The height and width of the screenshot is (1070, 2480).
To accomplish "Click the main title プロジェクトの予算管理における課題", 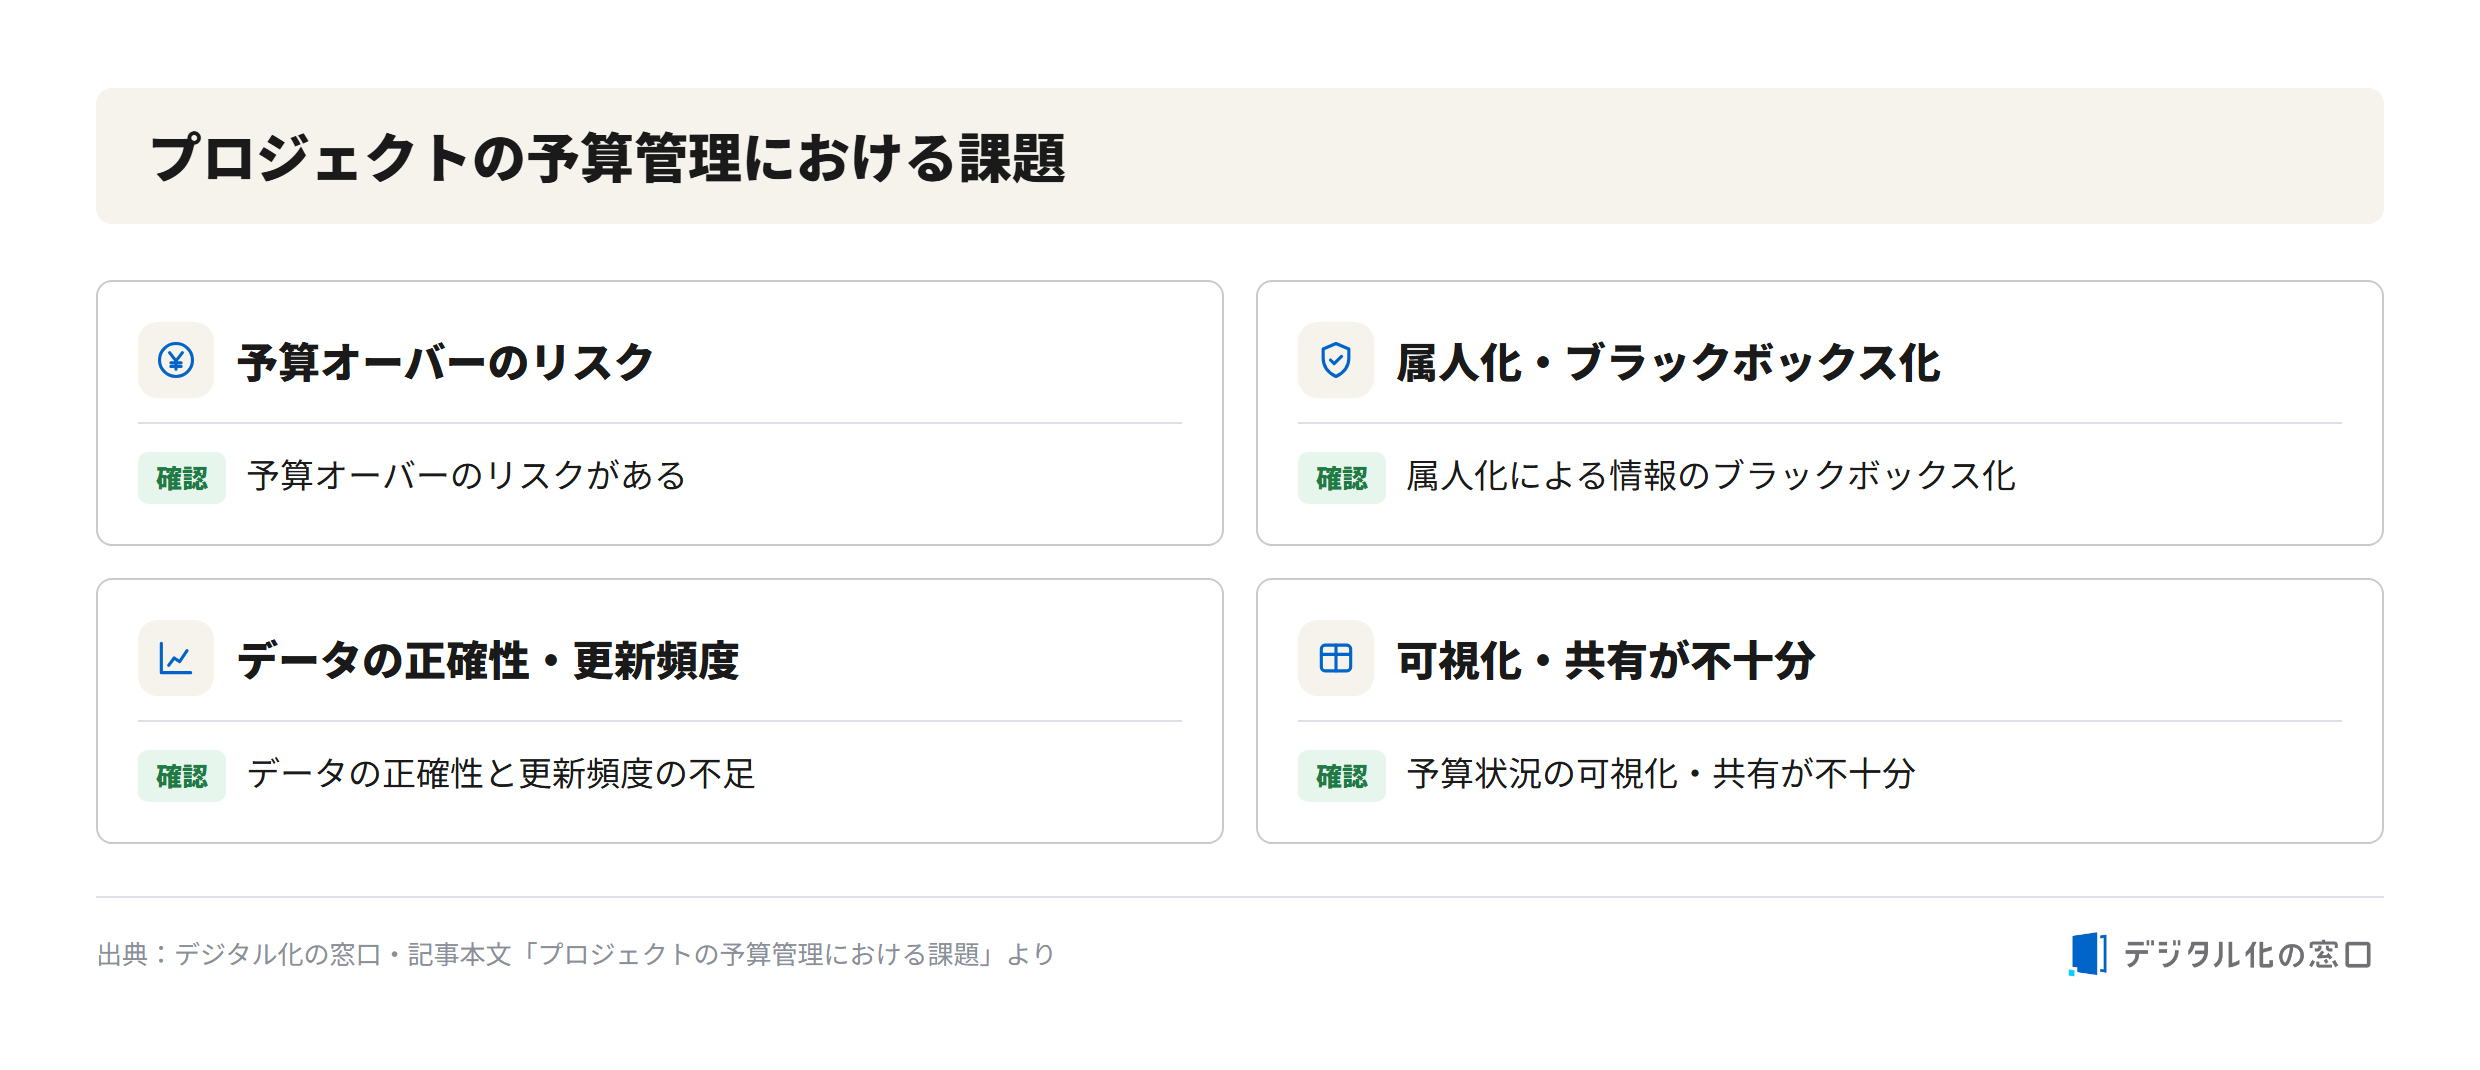I will click(x=608, y=157).
